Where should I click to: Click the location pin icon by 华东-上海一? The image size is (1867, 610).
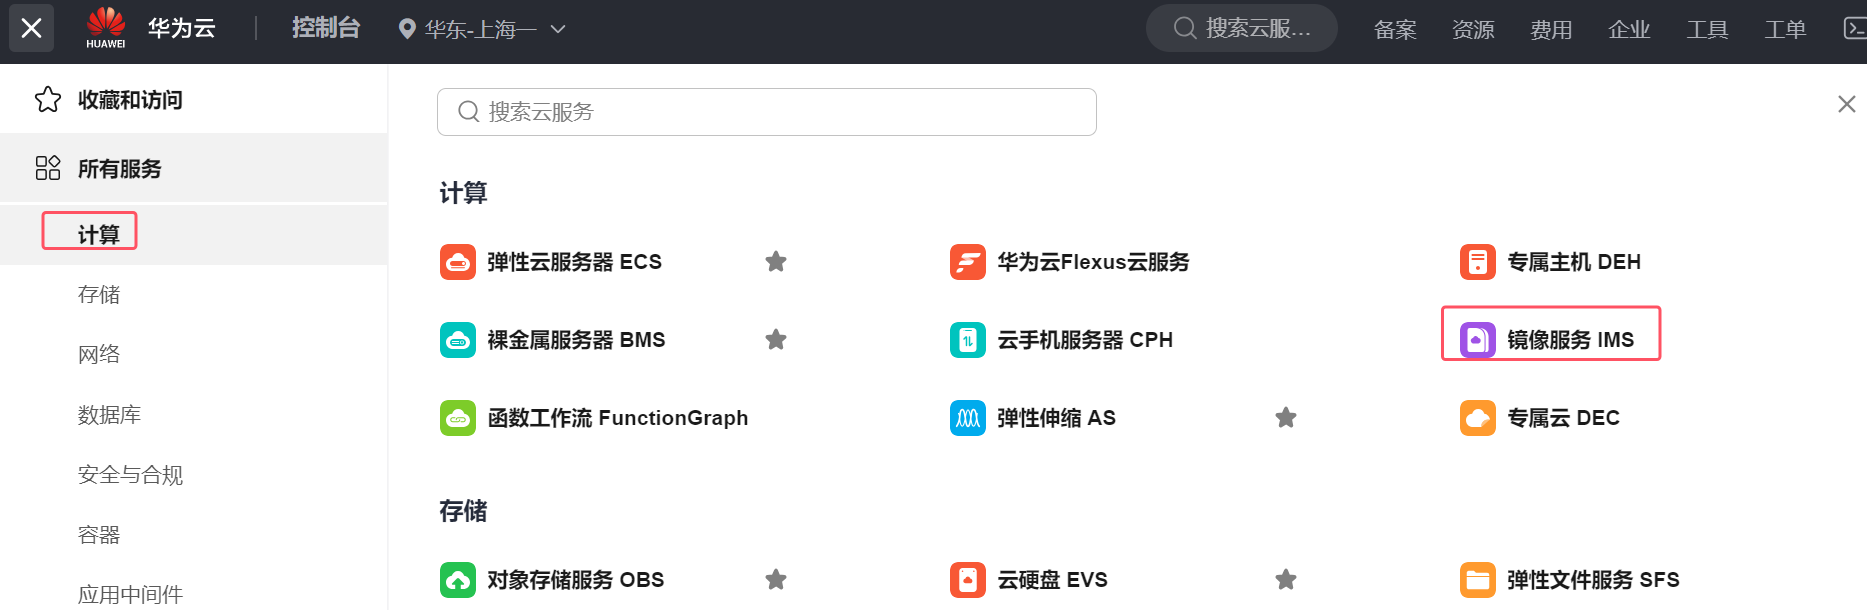407,29
